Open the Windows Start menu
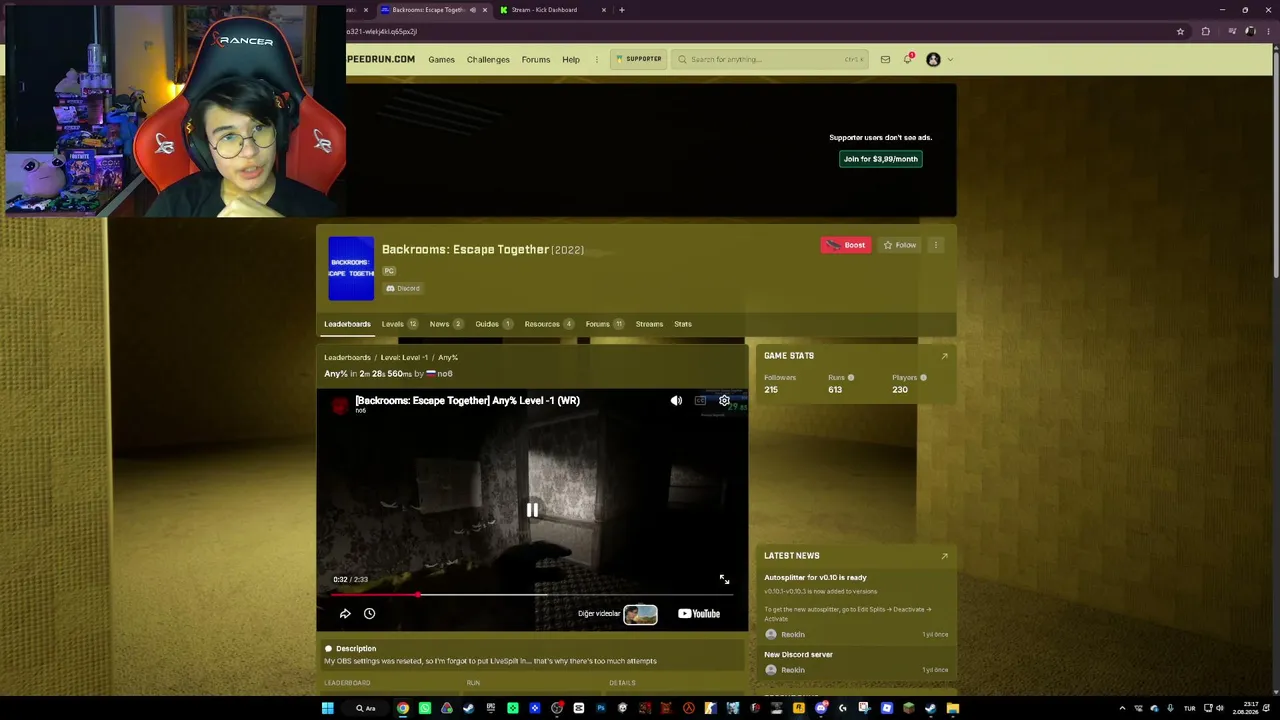The width and height of the screenshot is (1280, 720). tap(327, 709)
